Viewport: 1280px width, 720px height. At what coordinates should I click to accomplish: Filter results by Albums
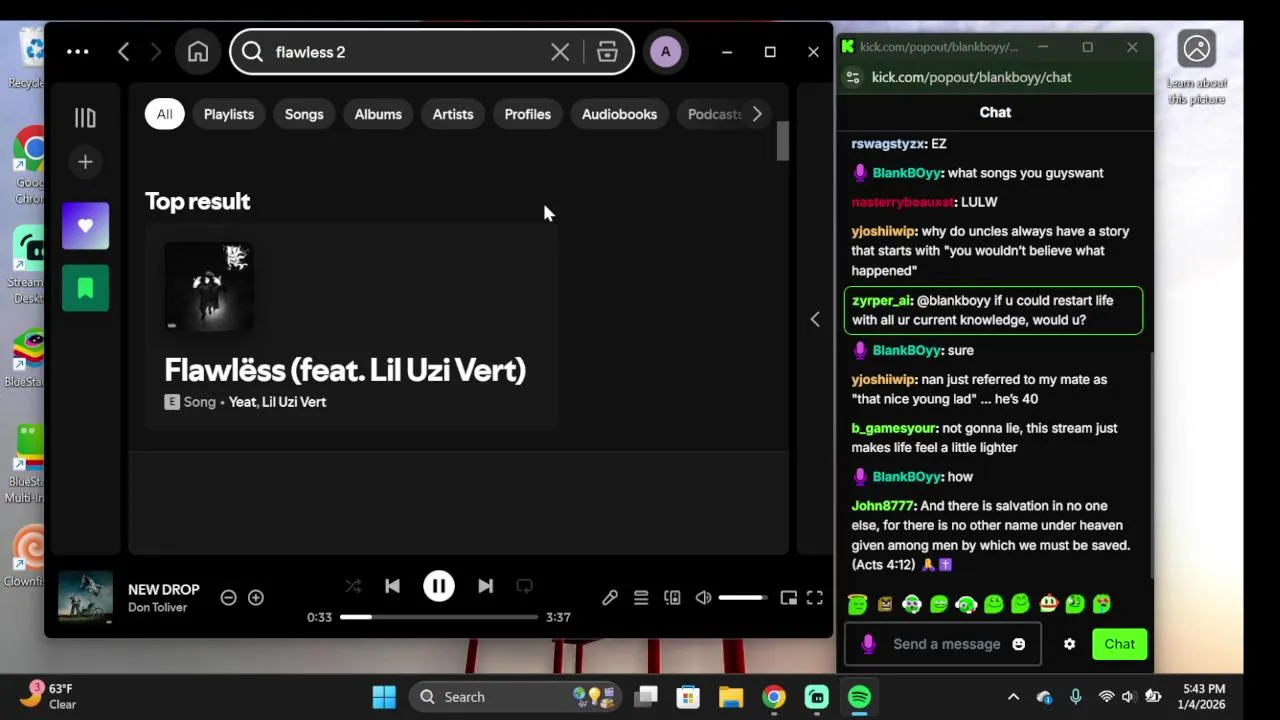coord(378,114)
